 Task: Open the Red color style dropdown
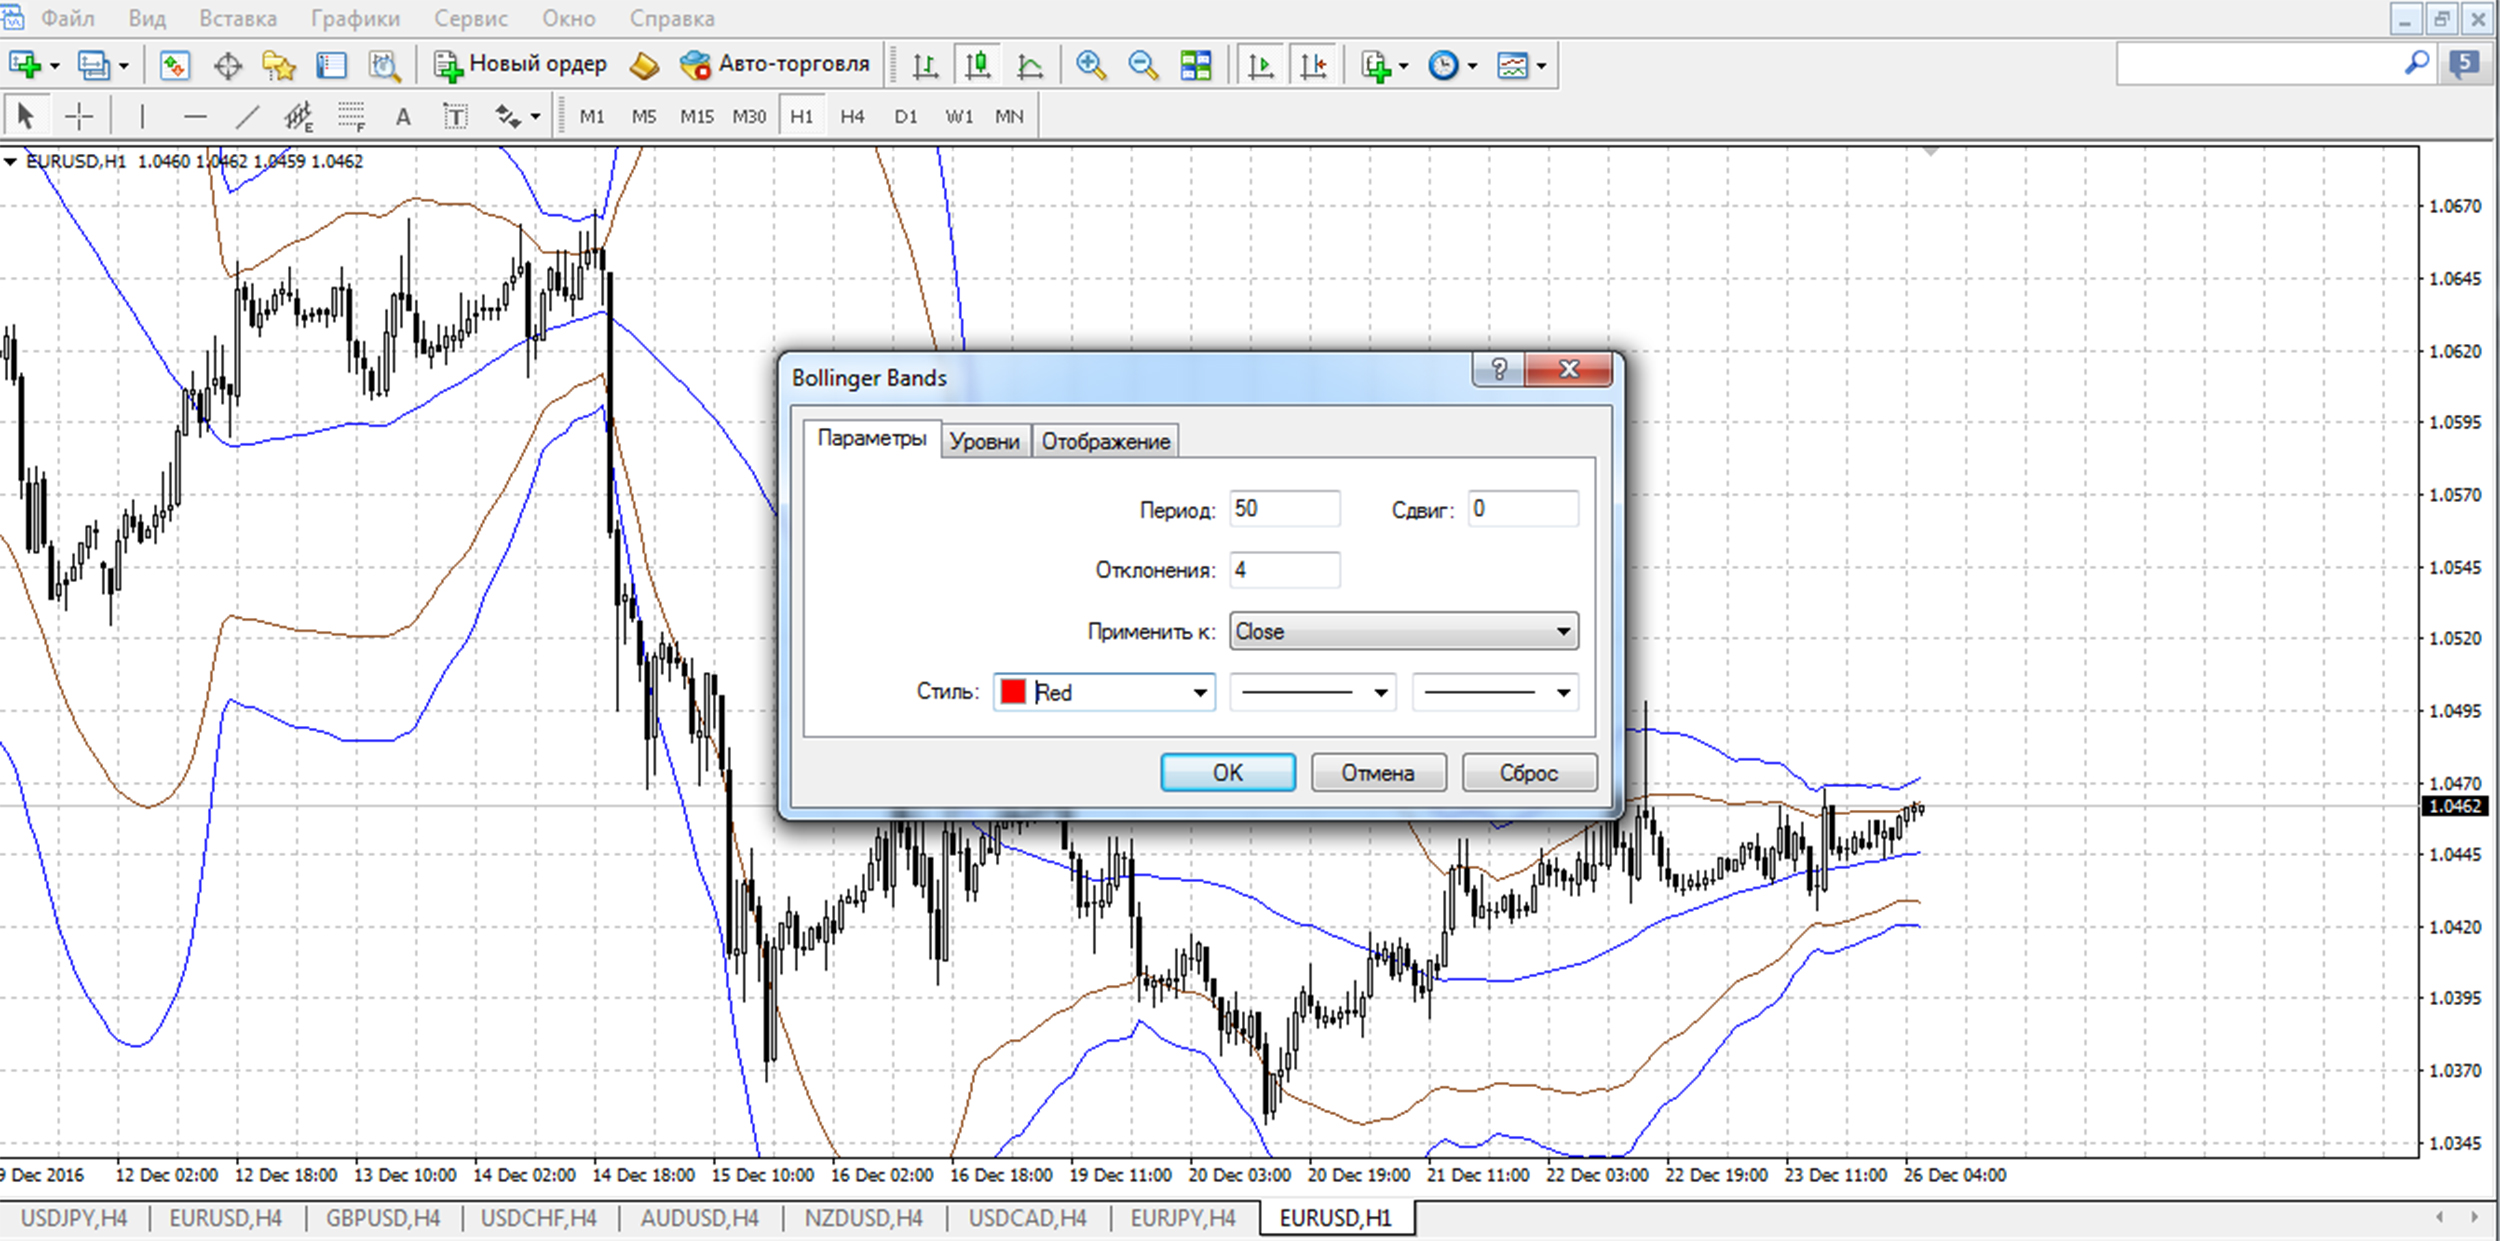point(1104,692)
